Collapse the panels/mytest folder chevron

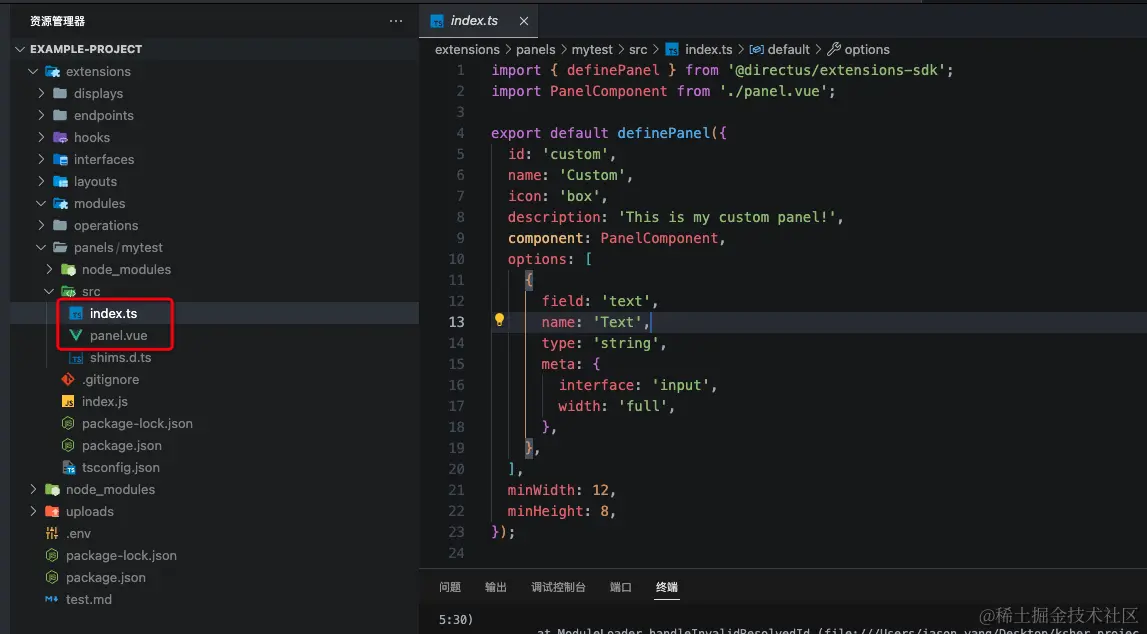(x=41, y=247)
